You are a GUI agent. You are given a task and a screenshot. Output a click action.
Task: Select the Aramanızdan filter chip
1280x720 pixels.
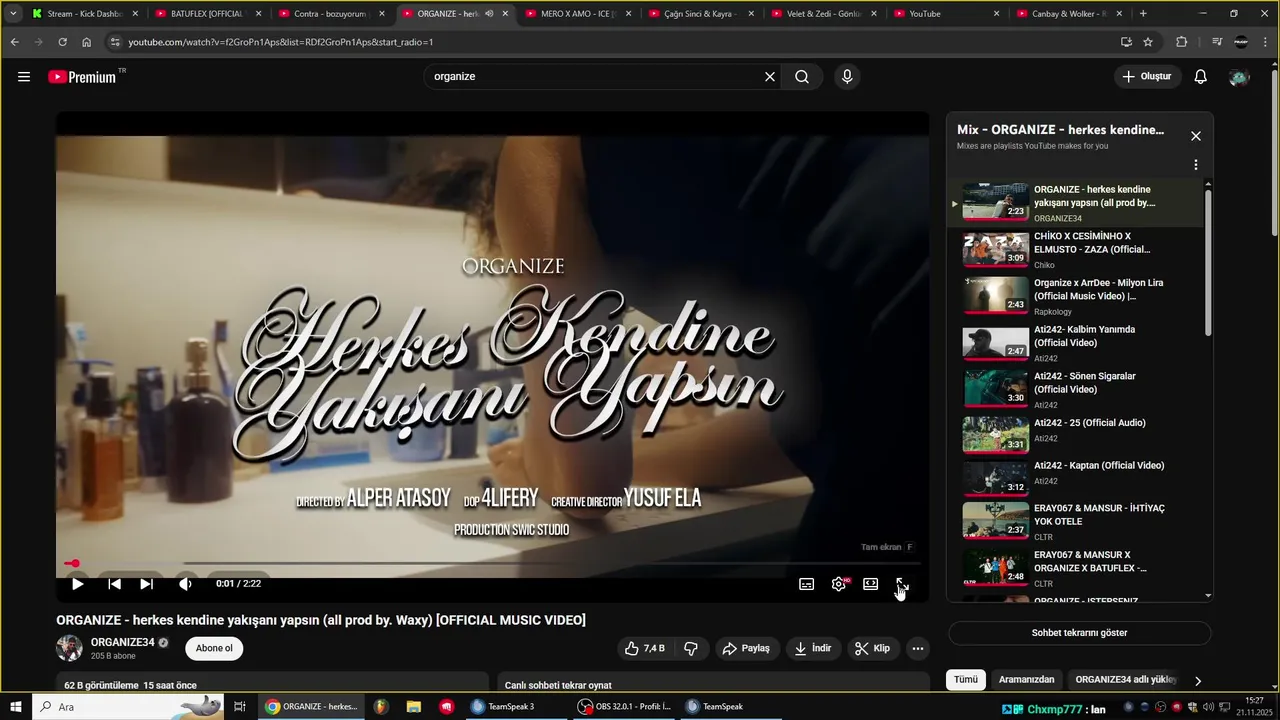(1026, 679)
